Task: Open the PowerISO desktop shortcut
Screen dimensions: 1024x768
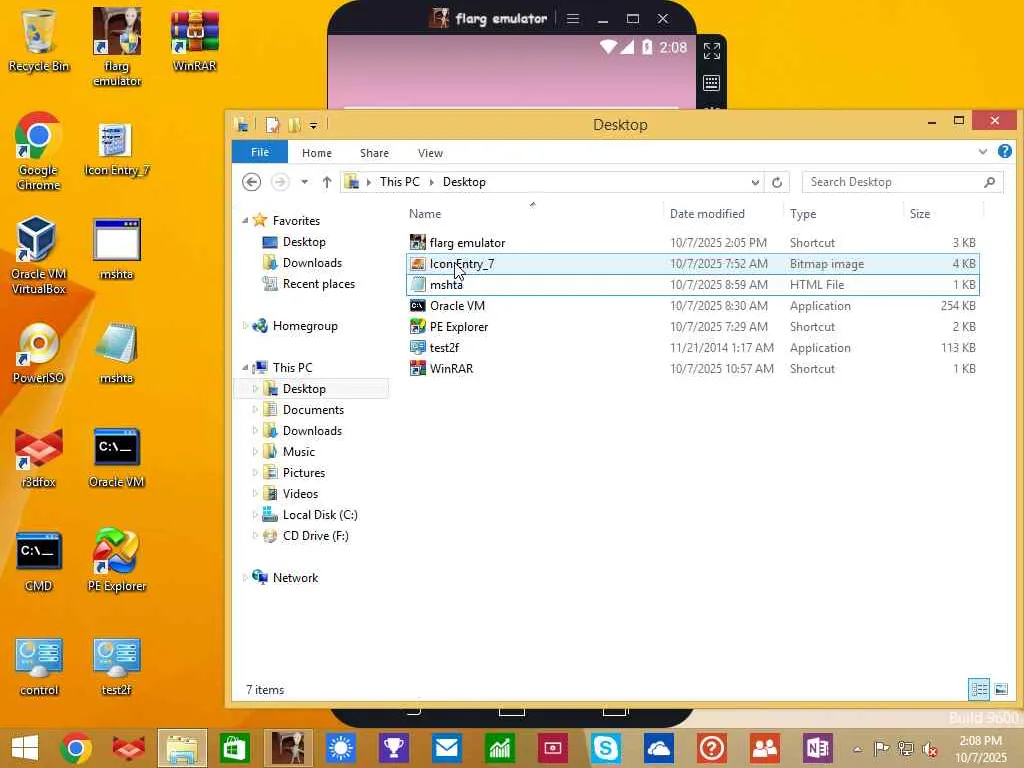Action: pyautogui.click(x=39, y=353)
